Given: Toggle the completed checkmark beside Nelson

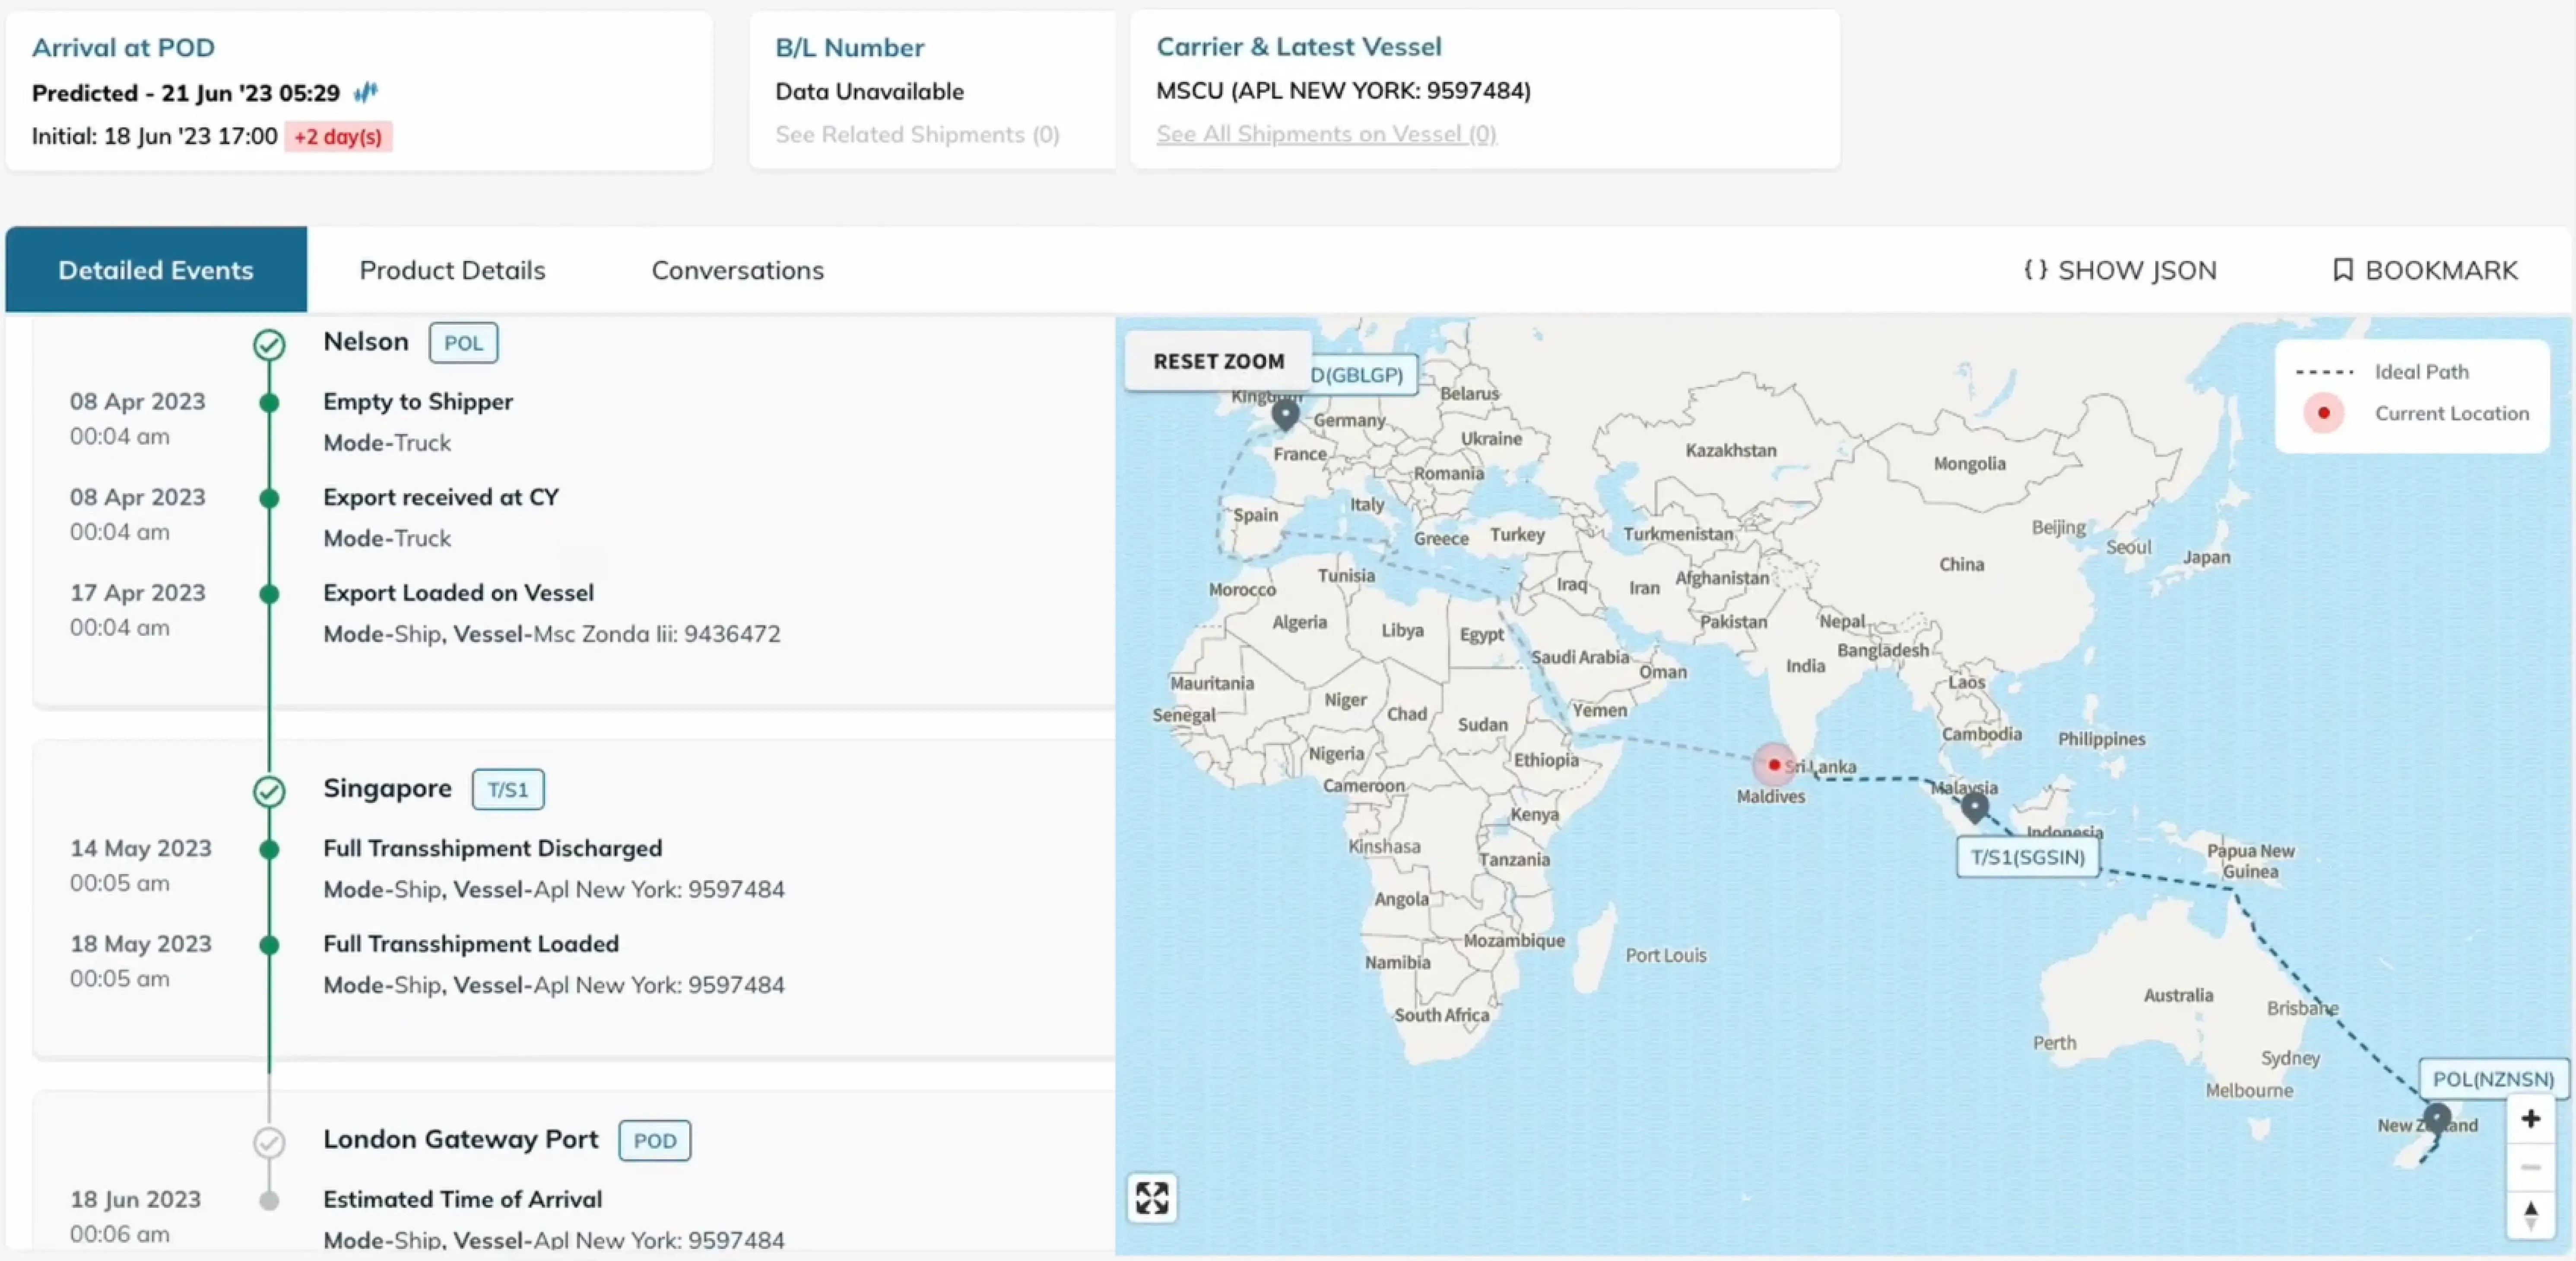Looking at the screenshot, I should pyautogui.click(x=269, y=345).
